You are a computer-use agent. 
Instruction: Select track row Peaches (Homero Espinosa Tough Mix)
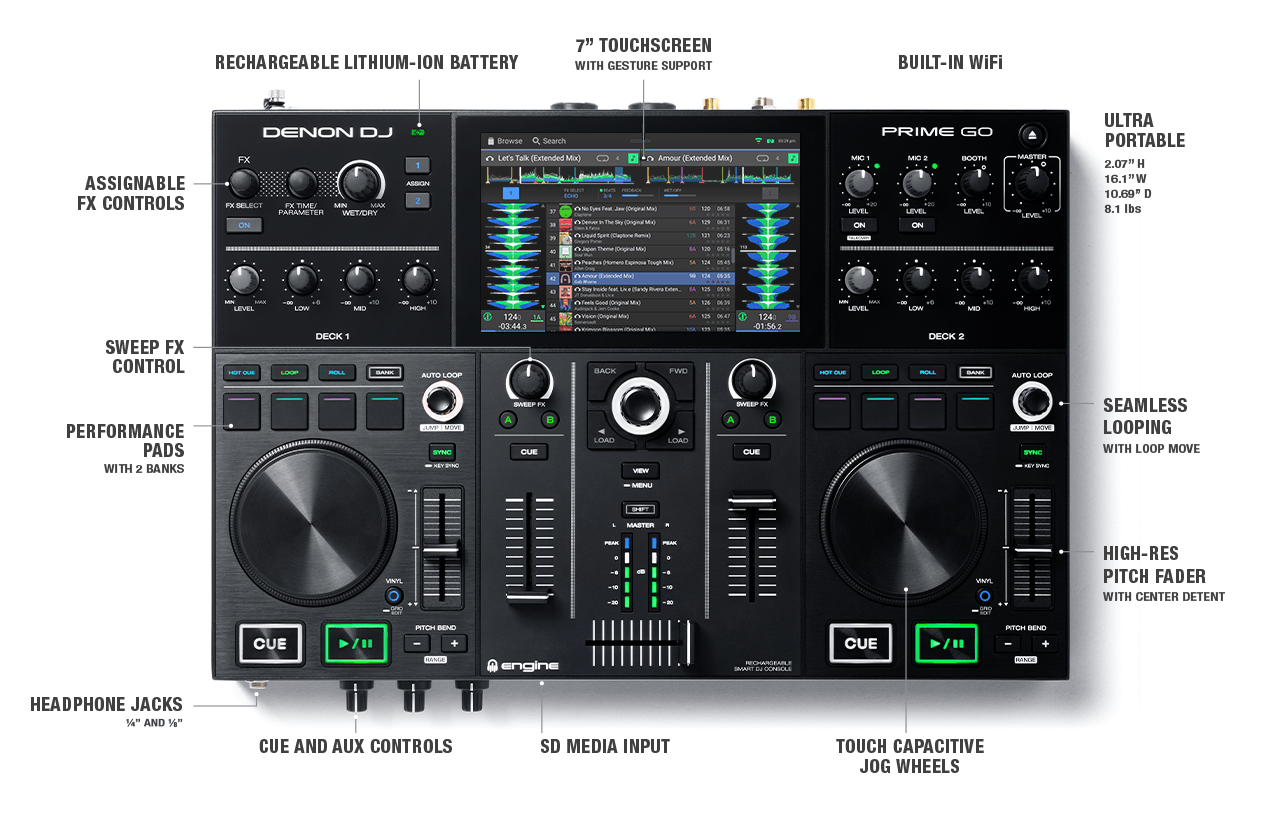click(641, 265)
